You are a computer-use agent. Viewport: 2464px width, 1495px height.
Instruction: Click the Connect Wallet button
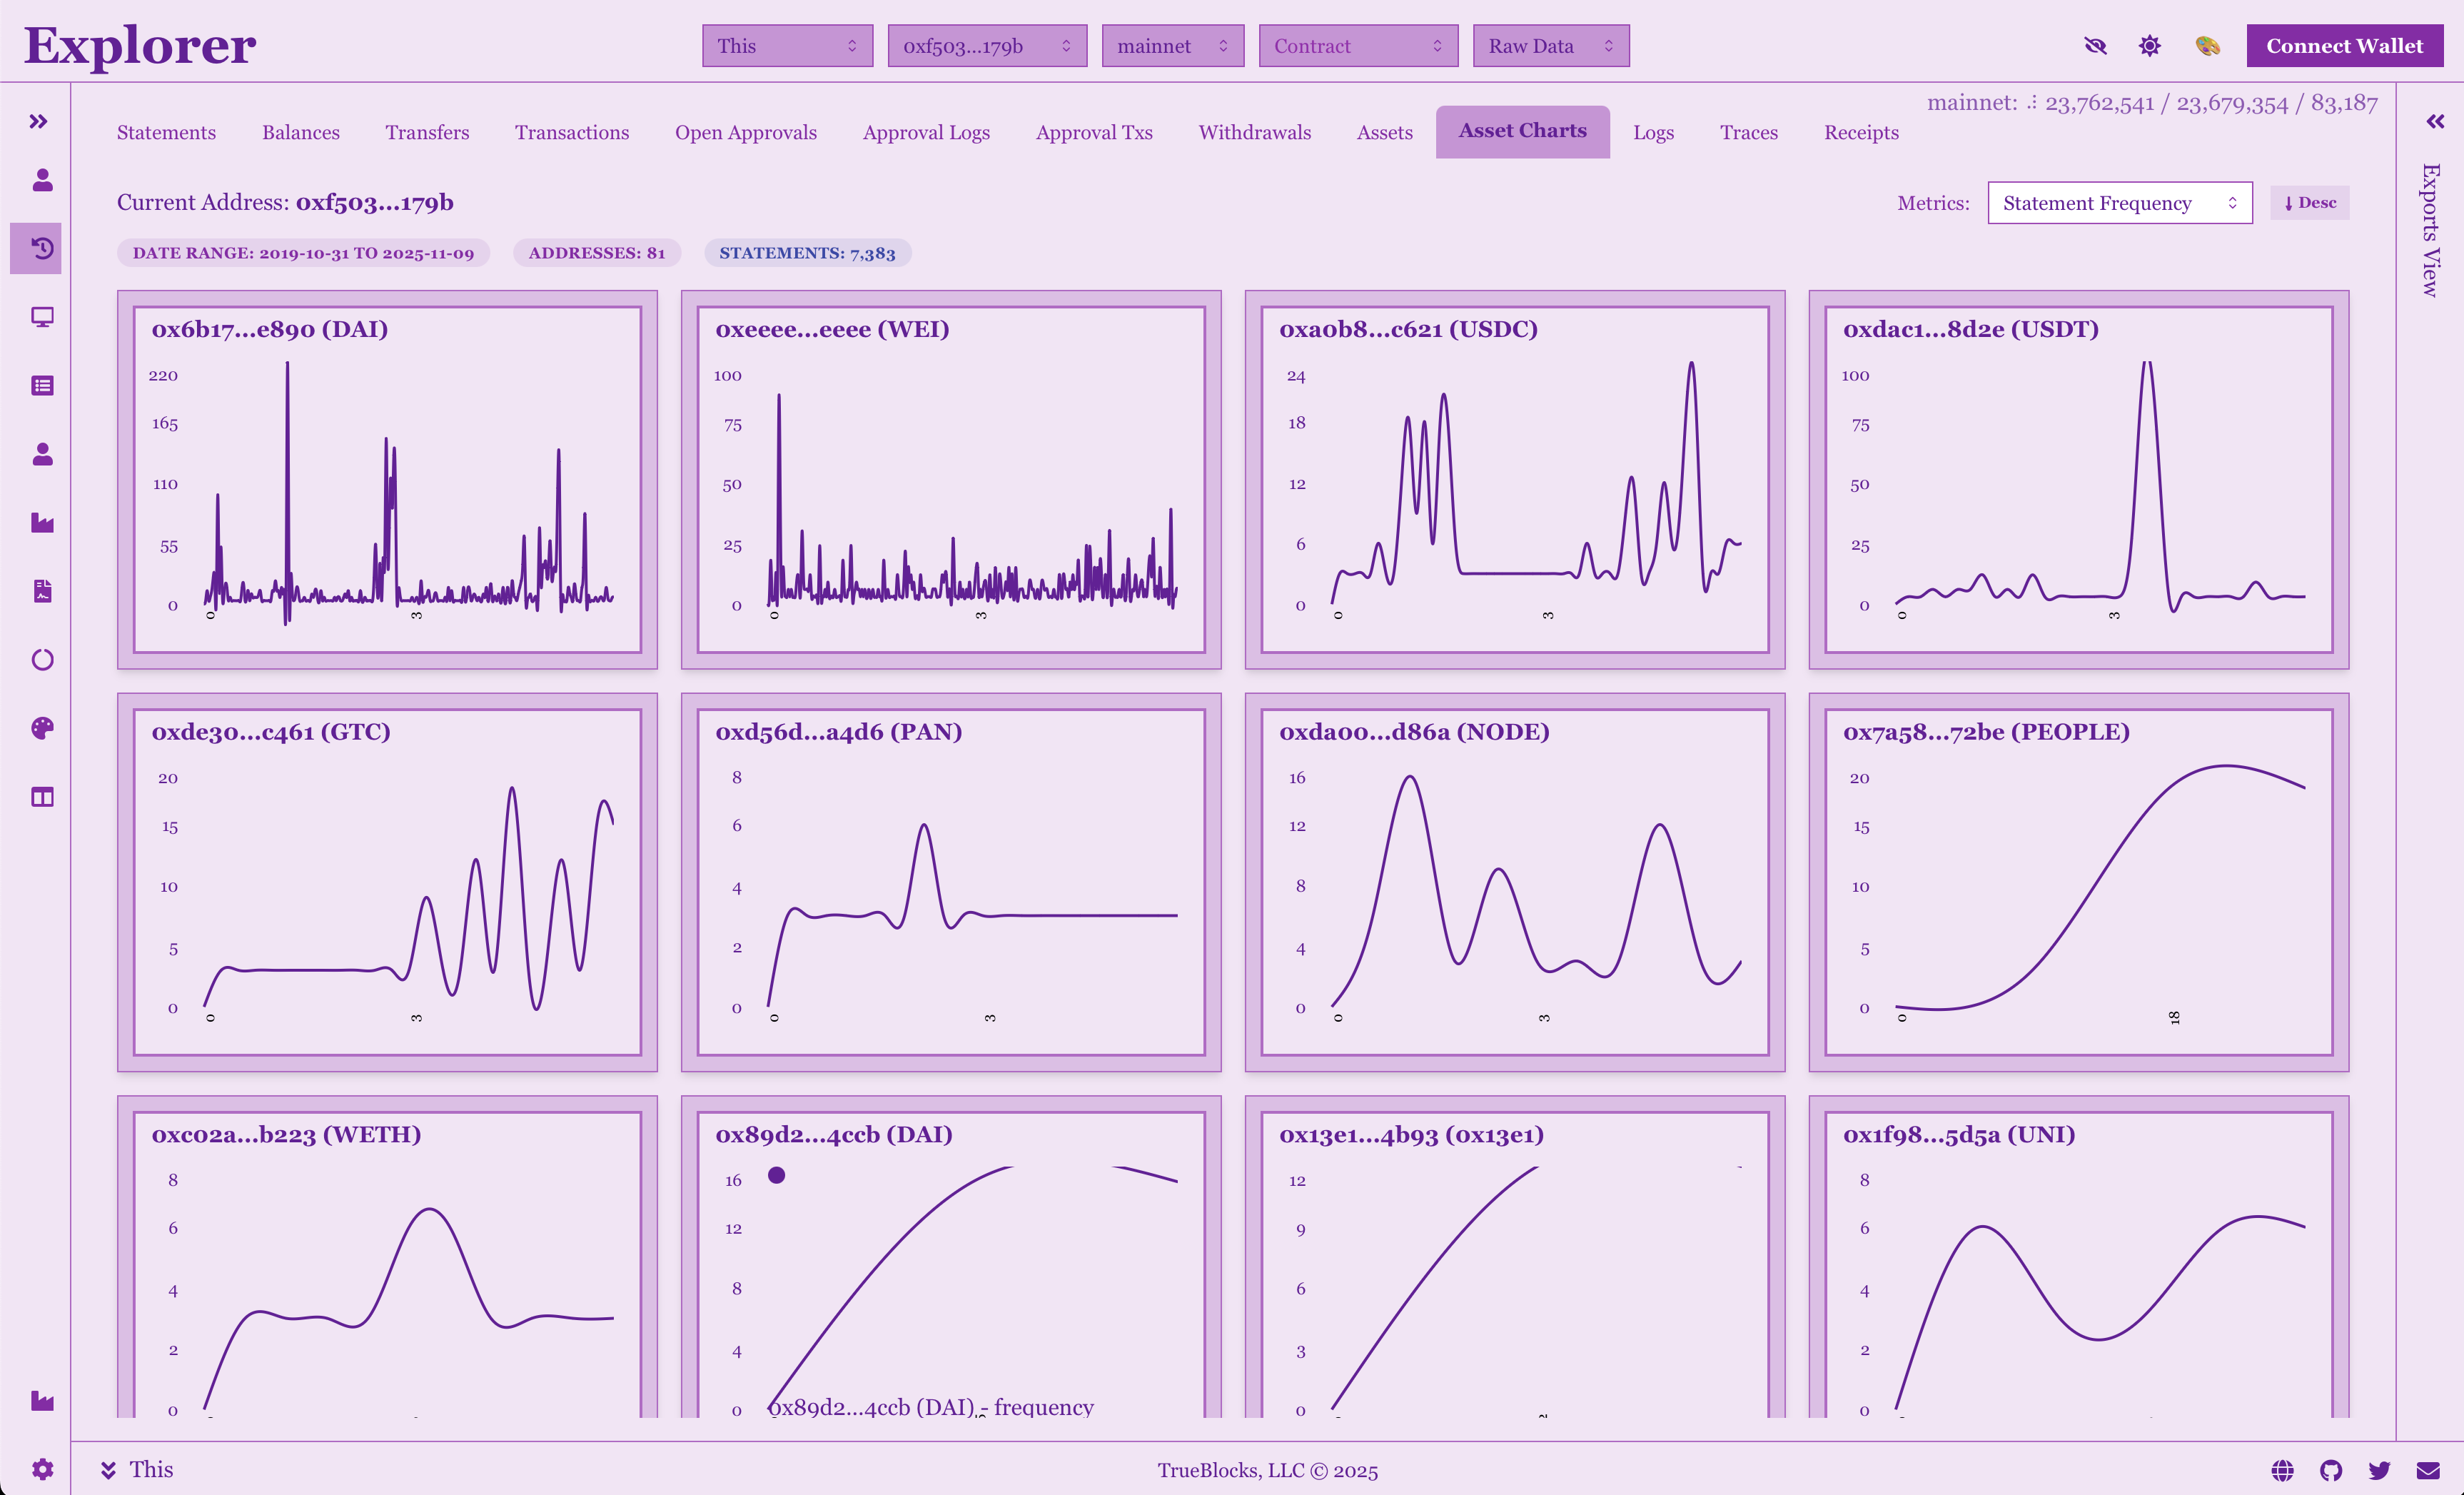point(2344,46)
